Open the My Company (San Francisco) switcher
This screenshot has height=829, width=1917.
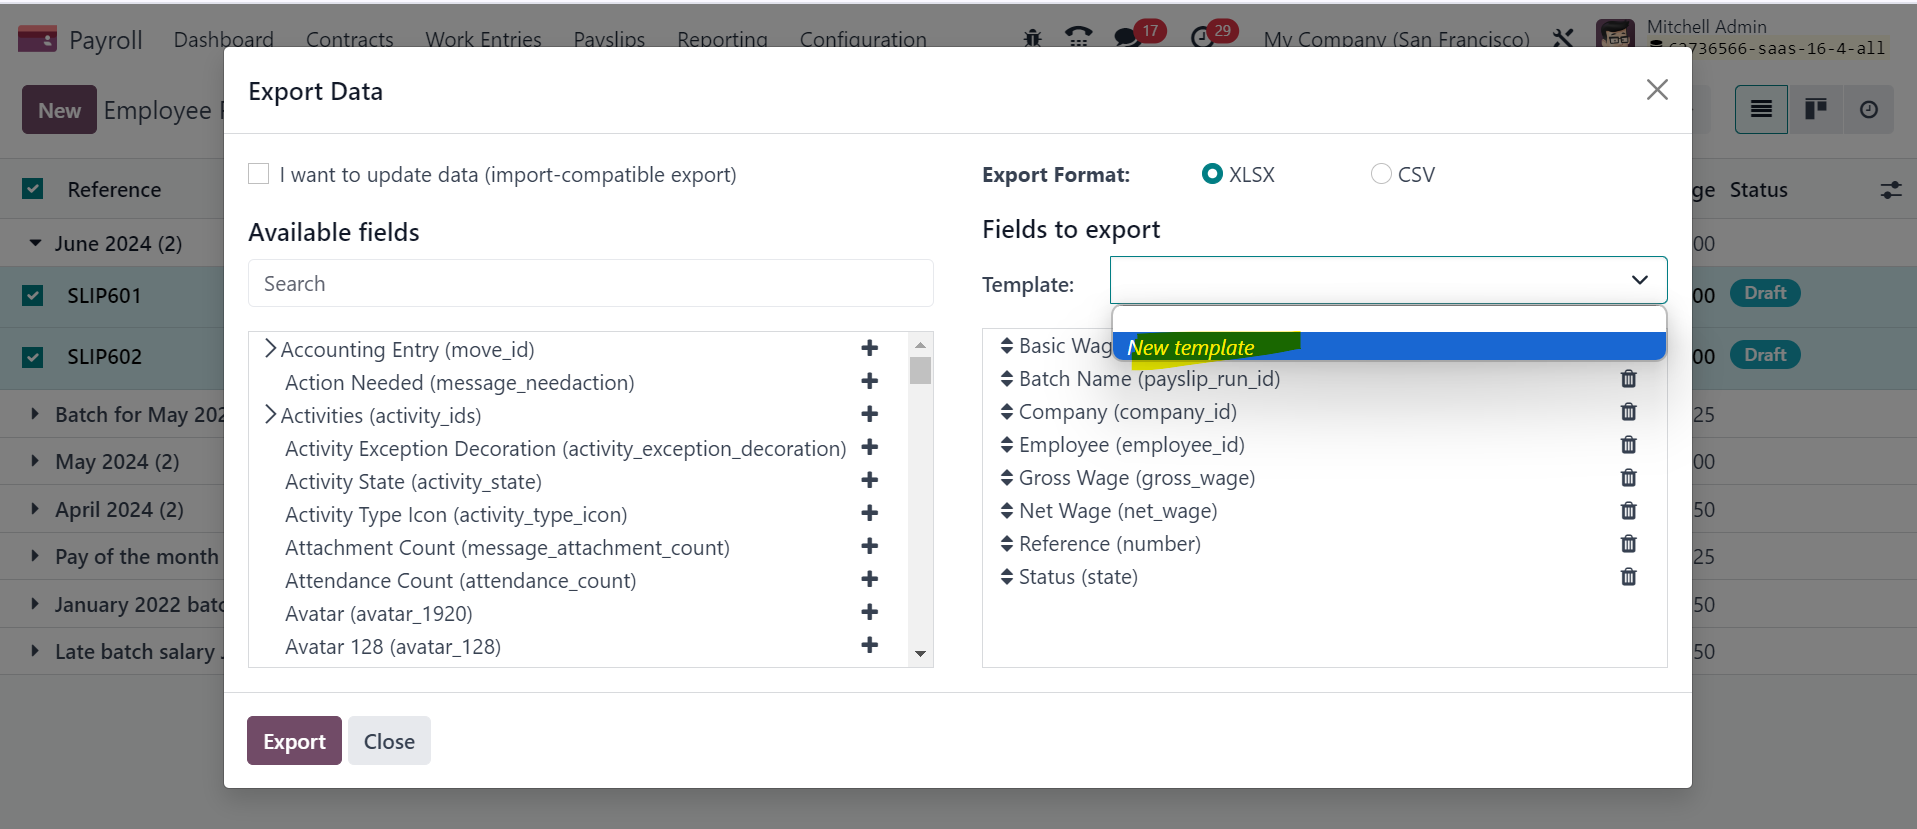[1396, 39]
